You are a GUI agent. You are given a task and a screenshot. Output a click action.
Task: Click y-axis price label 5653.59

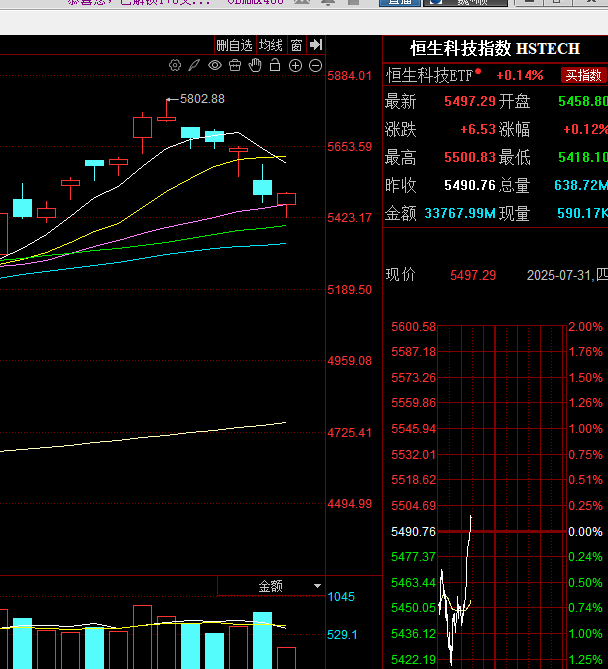click(349, 147)
